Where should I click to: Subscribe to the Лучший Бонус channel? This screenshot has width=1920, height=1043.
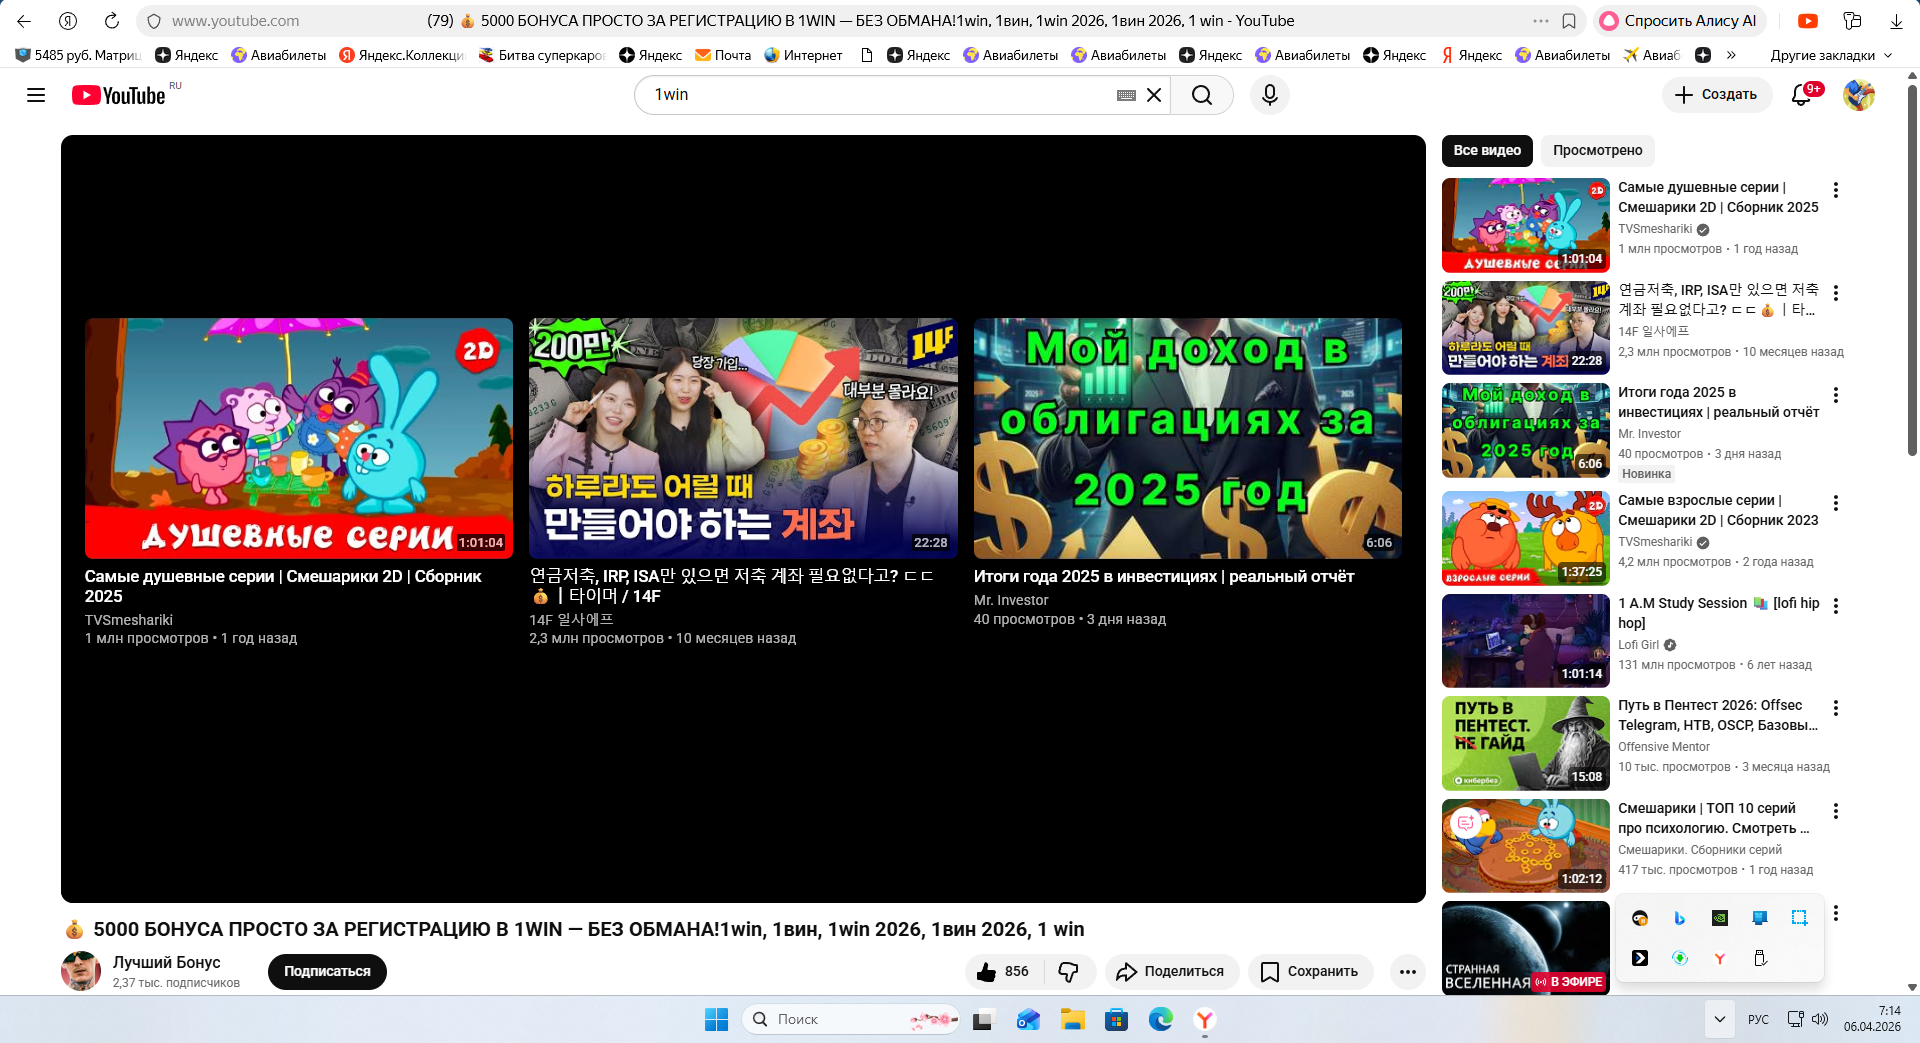pos(327,971)
